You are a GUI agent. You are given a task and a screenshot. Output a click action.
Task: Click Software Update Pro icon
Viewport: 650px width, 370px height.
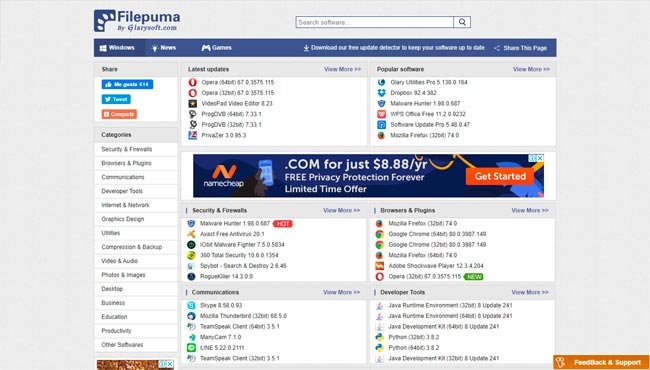click(381, 125)
